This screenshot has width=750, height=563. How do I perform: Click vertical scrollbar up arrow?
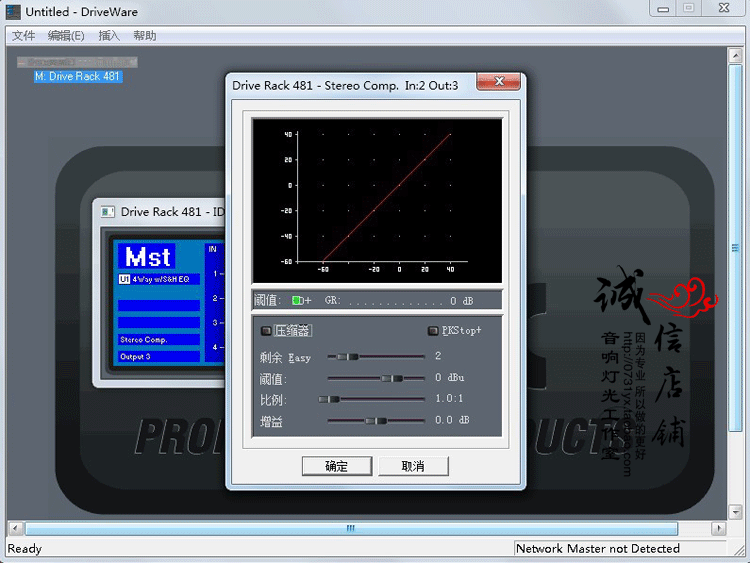point(735,55)
